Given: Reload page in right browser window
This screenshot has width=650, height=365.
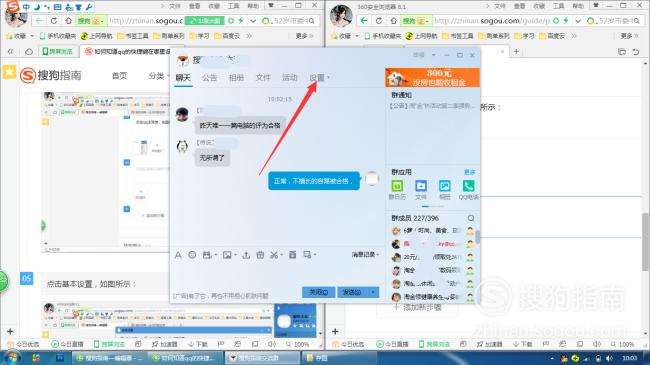Looking at the screenshot, I should [x=379, y=21].
